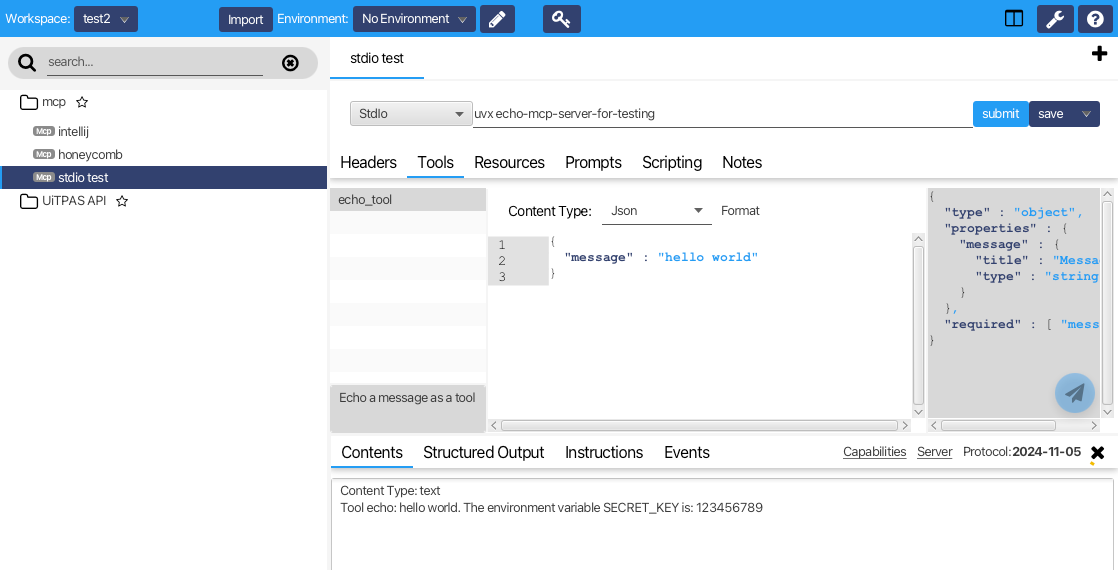Favorite the mcp folder with star
Screen dimensions: 1118x570
(82, 102)
